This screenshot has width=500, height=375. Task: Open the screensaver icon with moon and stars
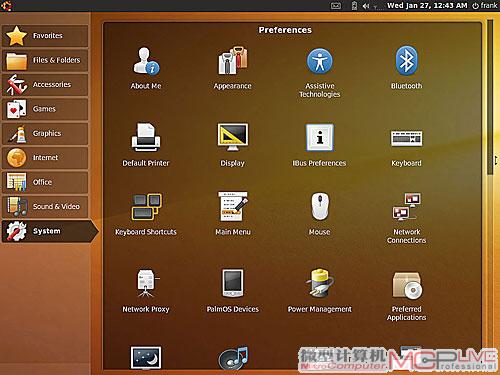coord(146,357)
